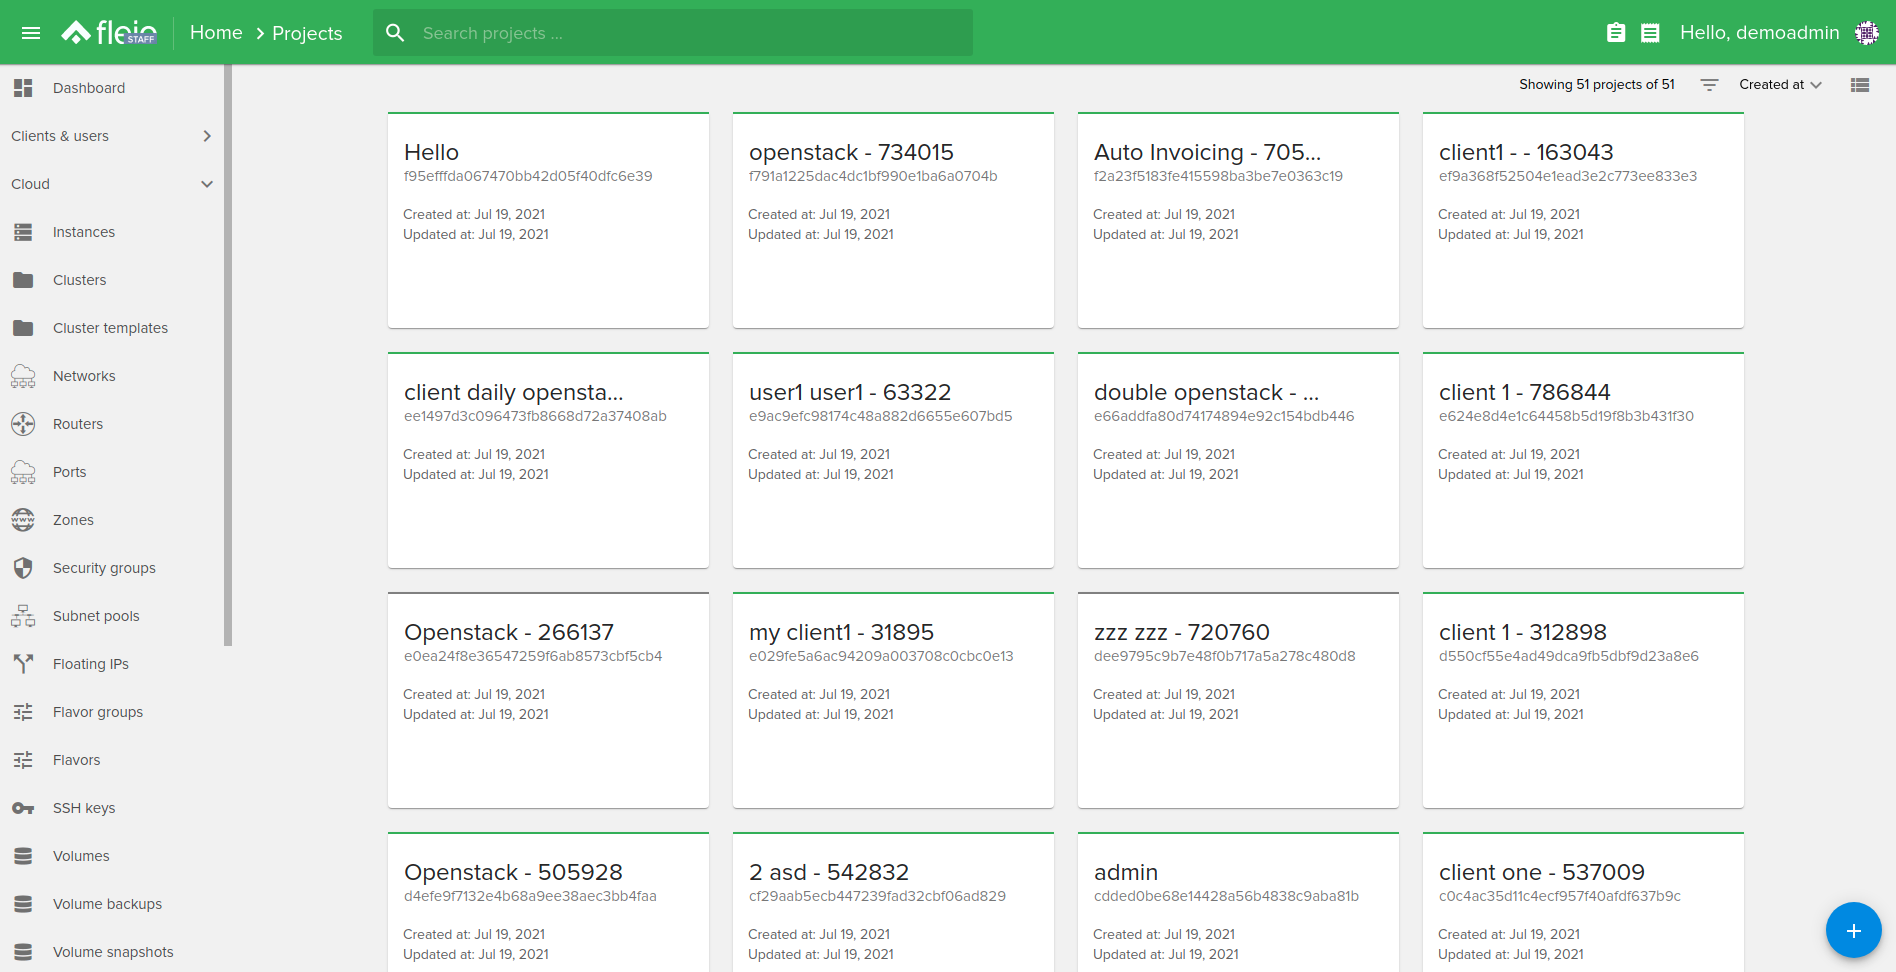Click the tasks clipboard icon in the header
Viewport: 1896px width, 972px height.
tap(1615, 32)
